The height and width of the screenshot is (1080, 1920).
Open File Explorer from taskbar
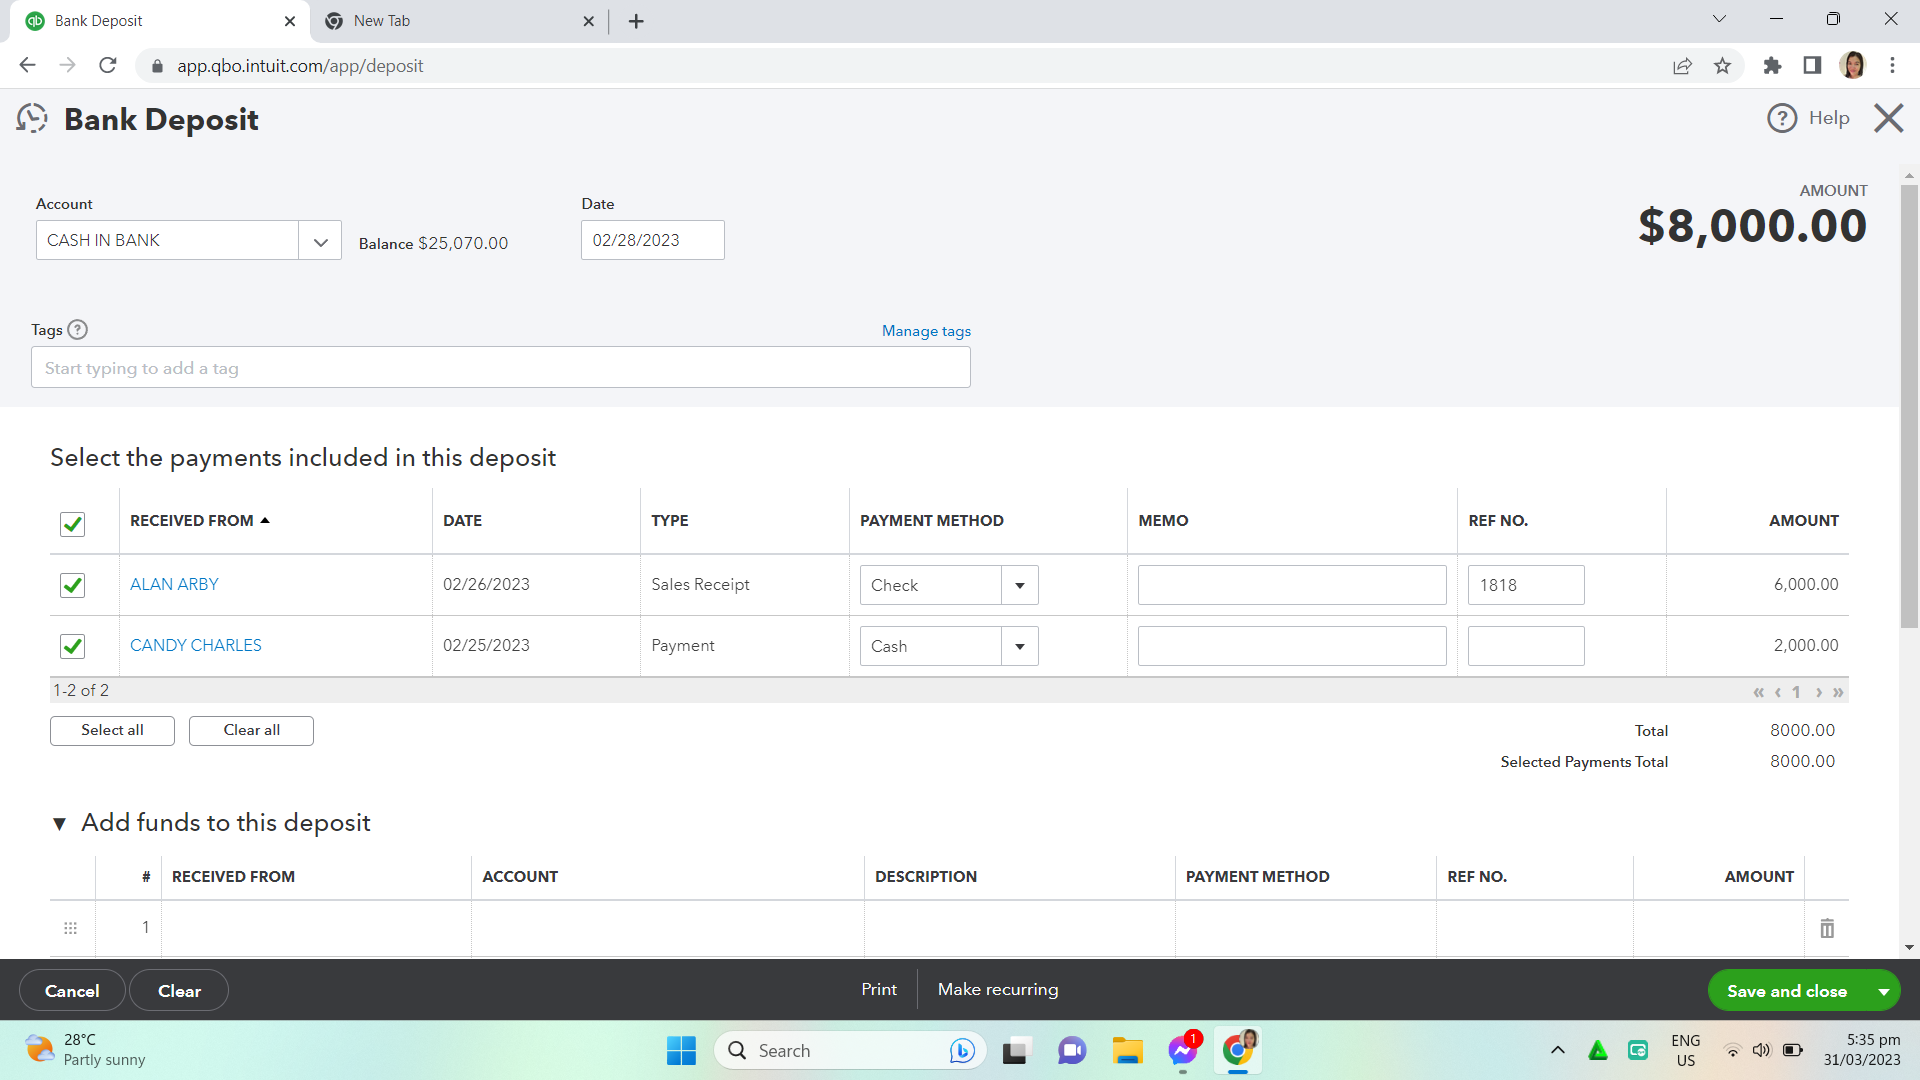click(1127, 1051)
